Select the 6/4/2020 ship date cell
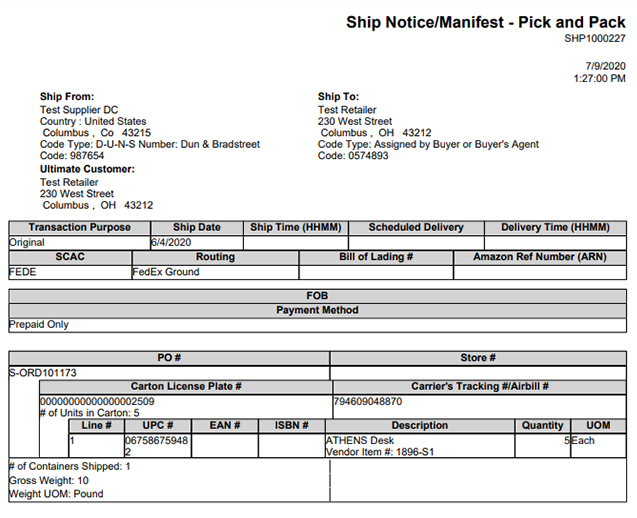The height and width of the screenshot is (518, 637). pos(171,242)
